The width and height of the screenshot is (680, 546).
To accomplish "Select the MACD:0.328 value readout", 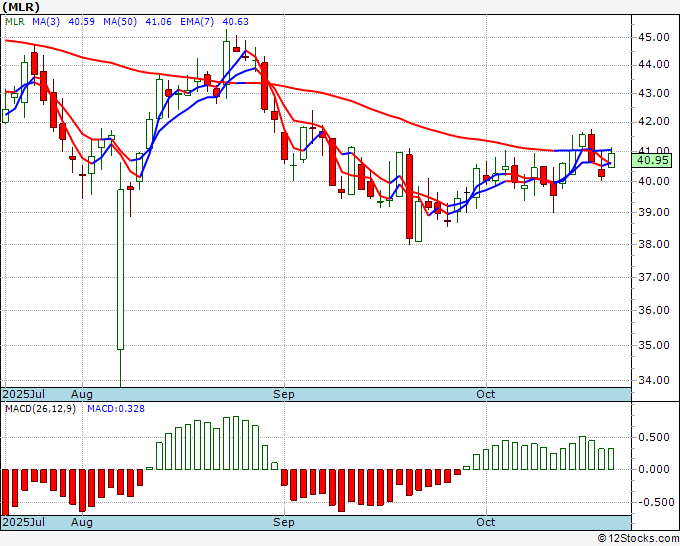I will coord(116,409).
